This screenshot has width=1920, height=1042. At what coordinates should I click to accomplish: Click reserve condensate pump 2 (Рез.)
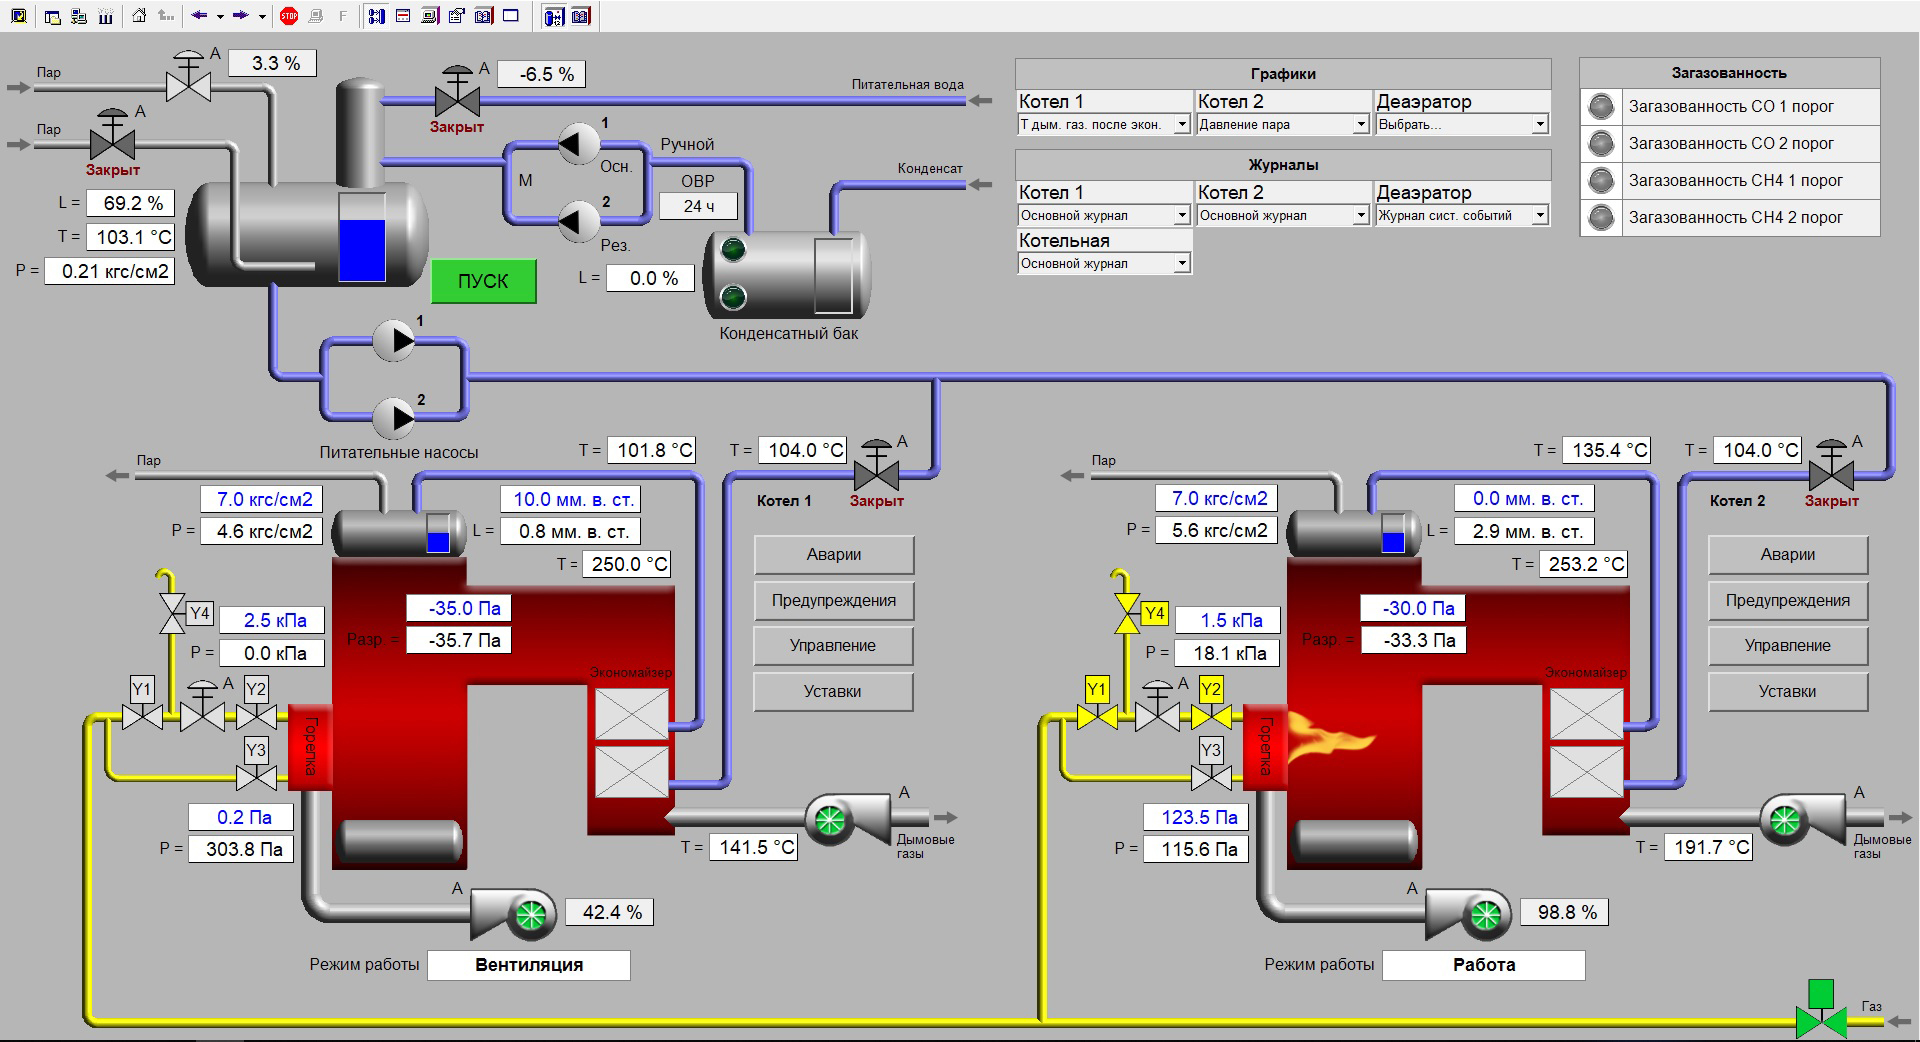(x=578, y=221)
